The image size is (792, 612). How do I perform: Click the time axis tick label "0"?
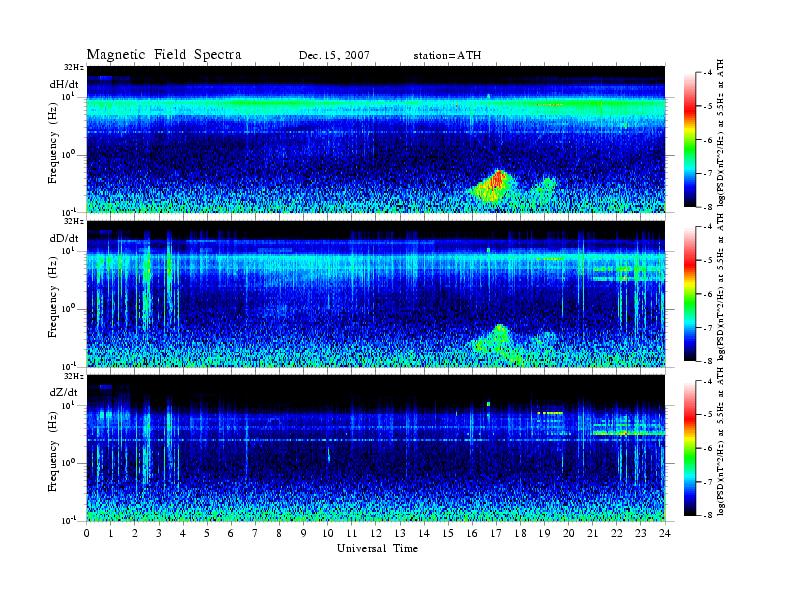87,533
